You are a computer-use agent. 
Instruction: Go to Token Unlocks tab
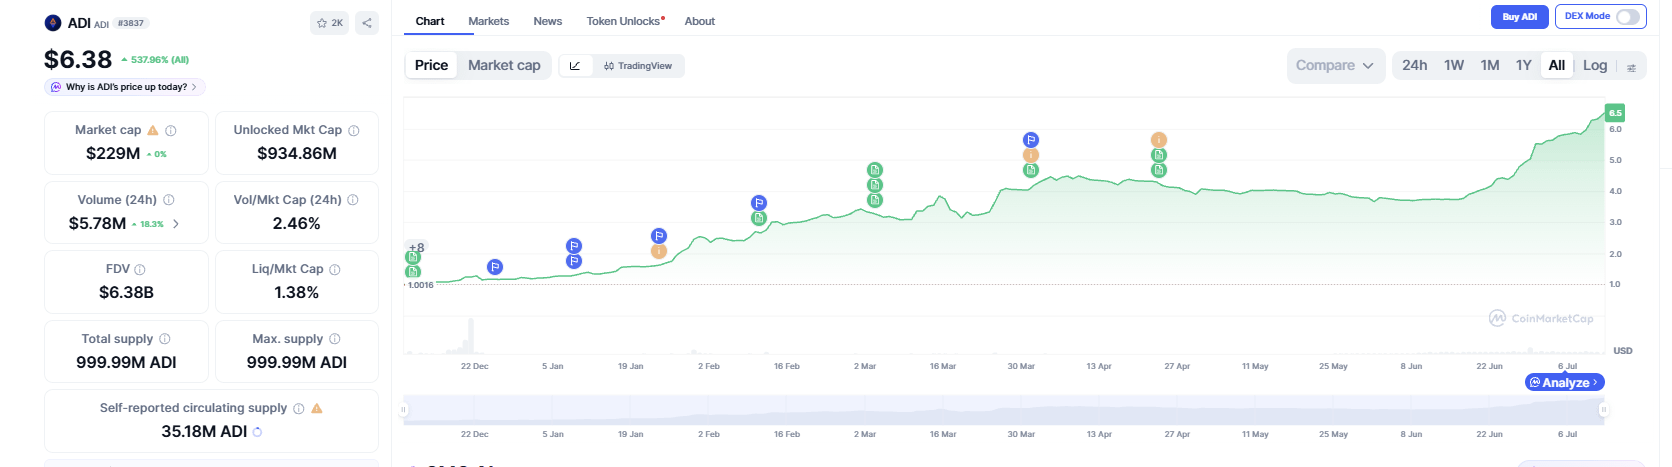click(625, 21)
